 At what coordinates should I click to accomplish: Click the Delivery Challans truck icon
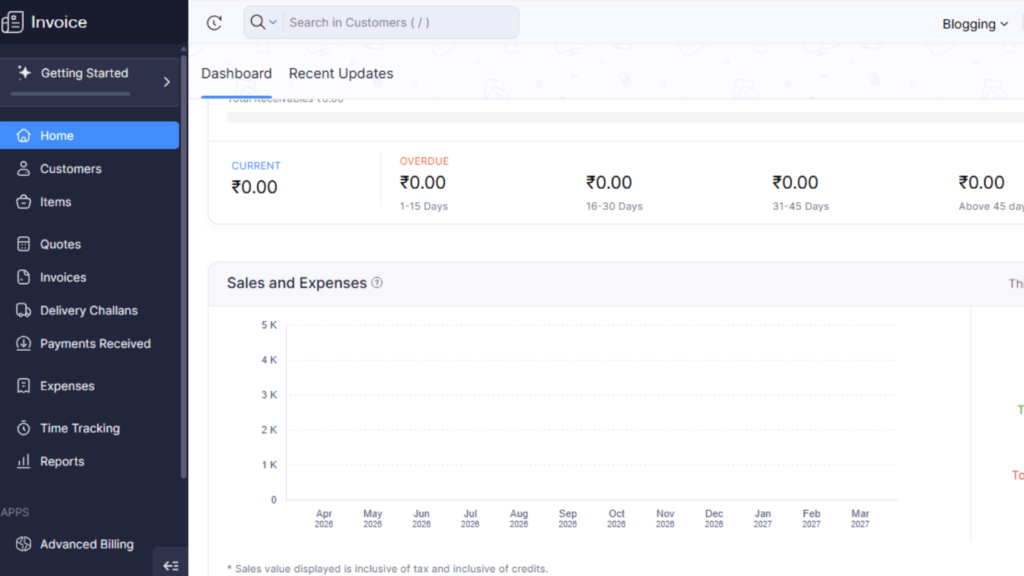[24, 310]
